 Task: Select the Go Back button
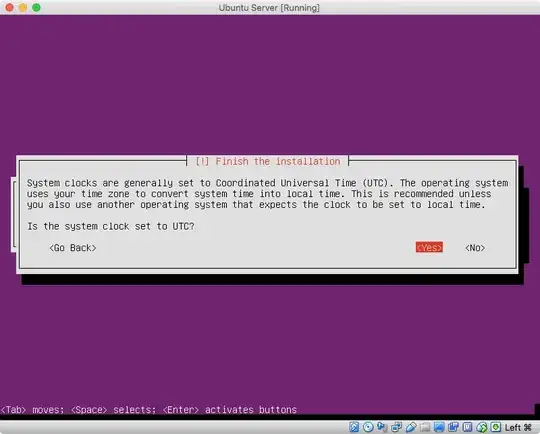[x=73, y=248]
